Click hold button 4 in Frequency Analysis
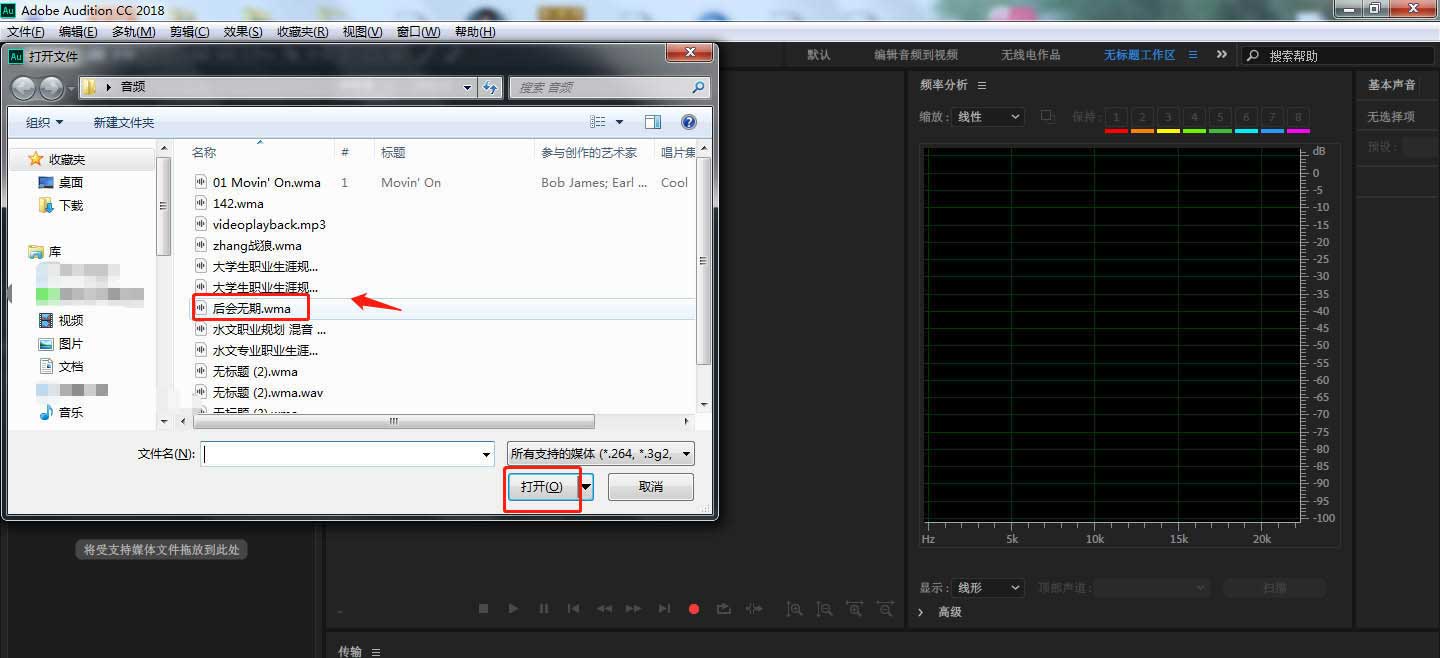 [x=1194, y=117]
